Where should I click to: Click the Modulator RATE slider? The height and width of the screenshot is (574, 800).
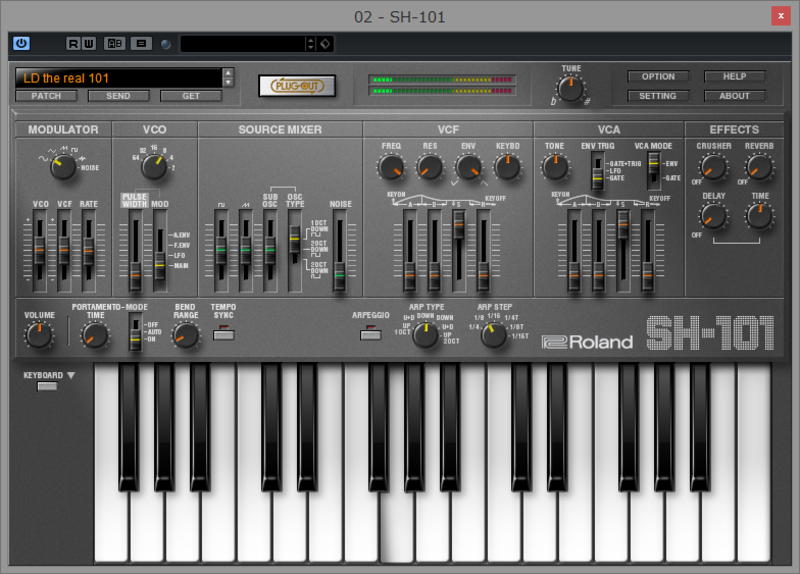[89, 251]
